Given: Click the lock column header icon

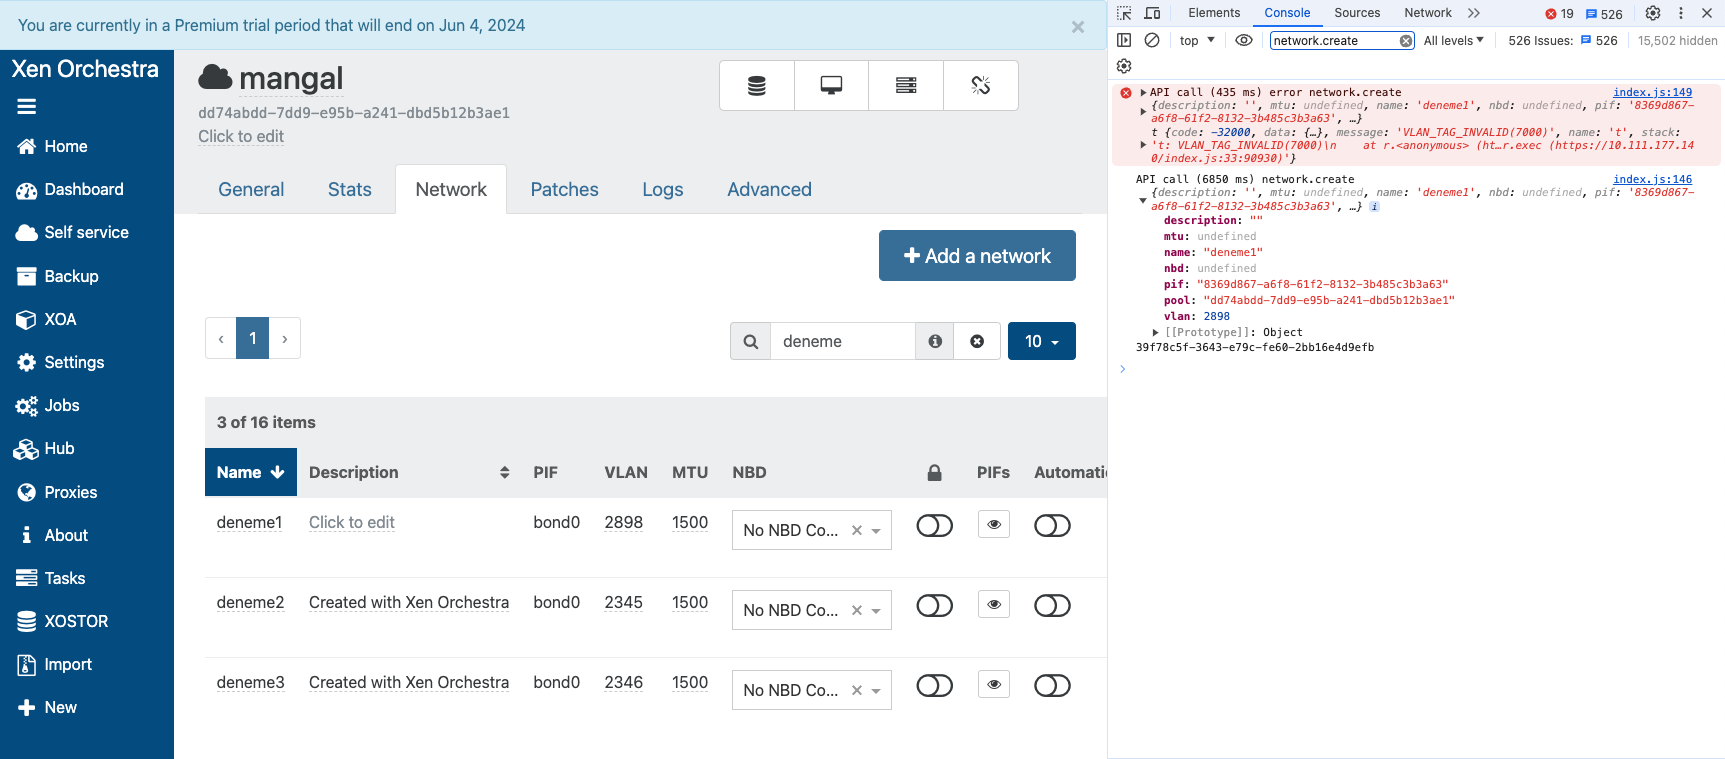Looking at the screenshot, I should [934, 472].
